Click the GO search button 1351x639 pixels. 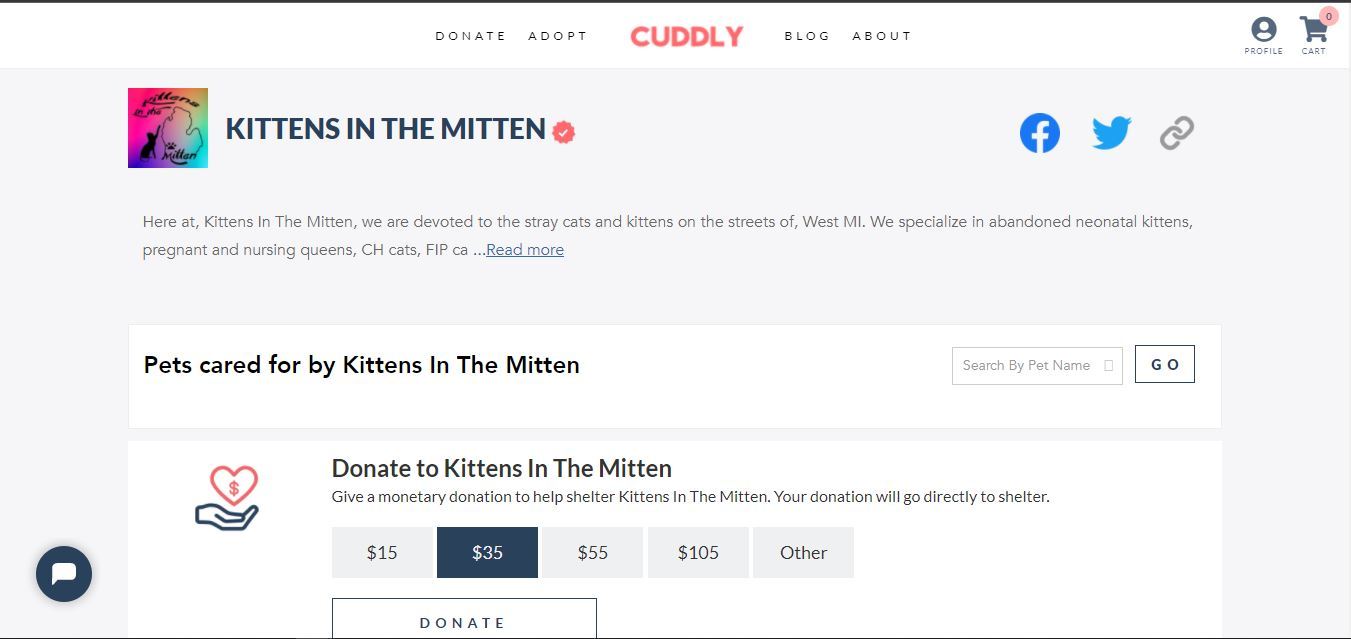tap(1164, 365)
